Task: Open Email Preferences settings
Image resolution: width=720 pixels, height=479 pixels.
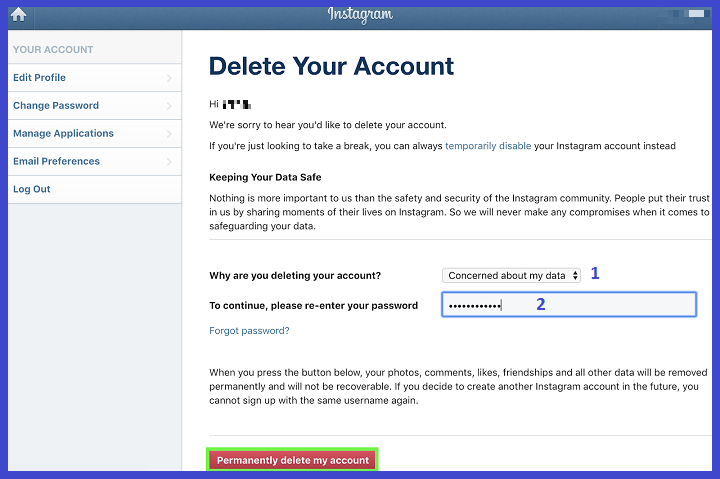Action: click(56, 161)
